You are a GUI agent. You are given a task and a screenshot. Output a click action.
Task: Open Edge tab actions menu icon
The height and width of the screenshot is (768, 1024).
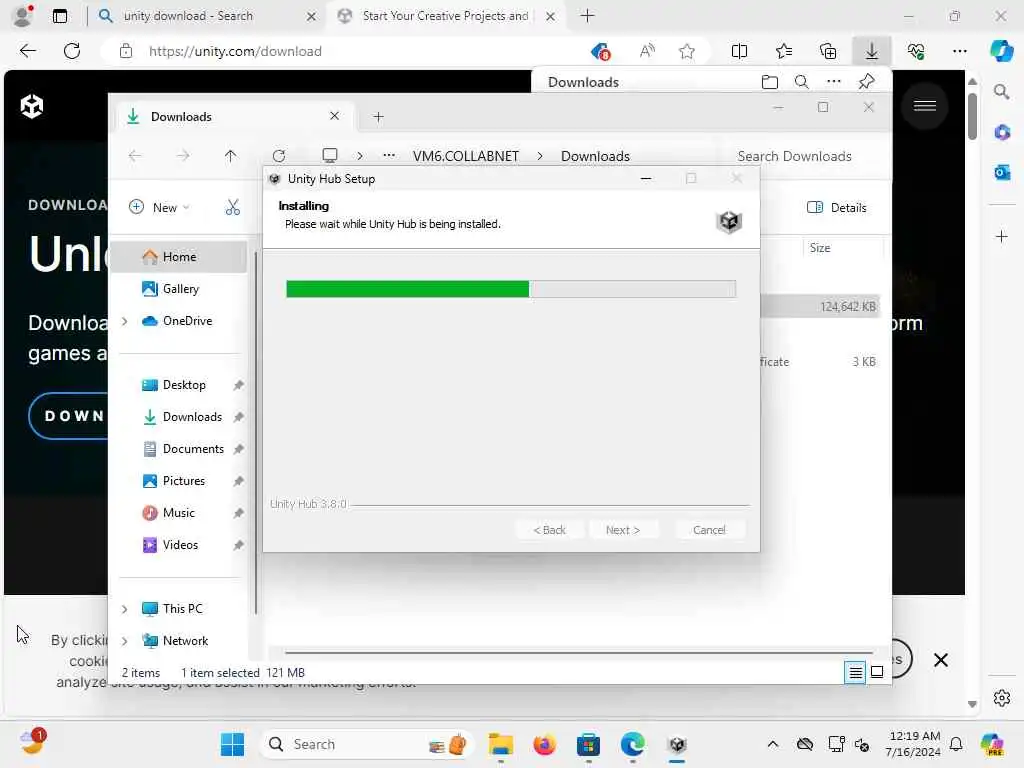(x=60, y=16)
